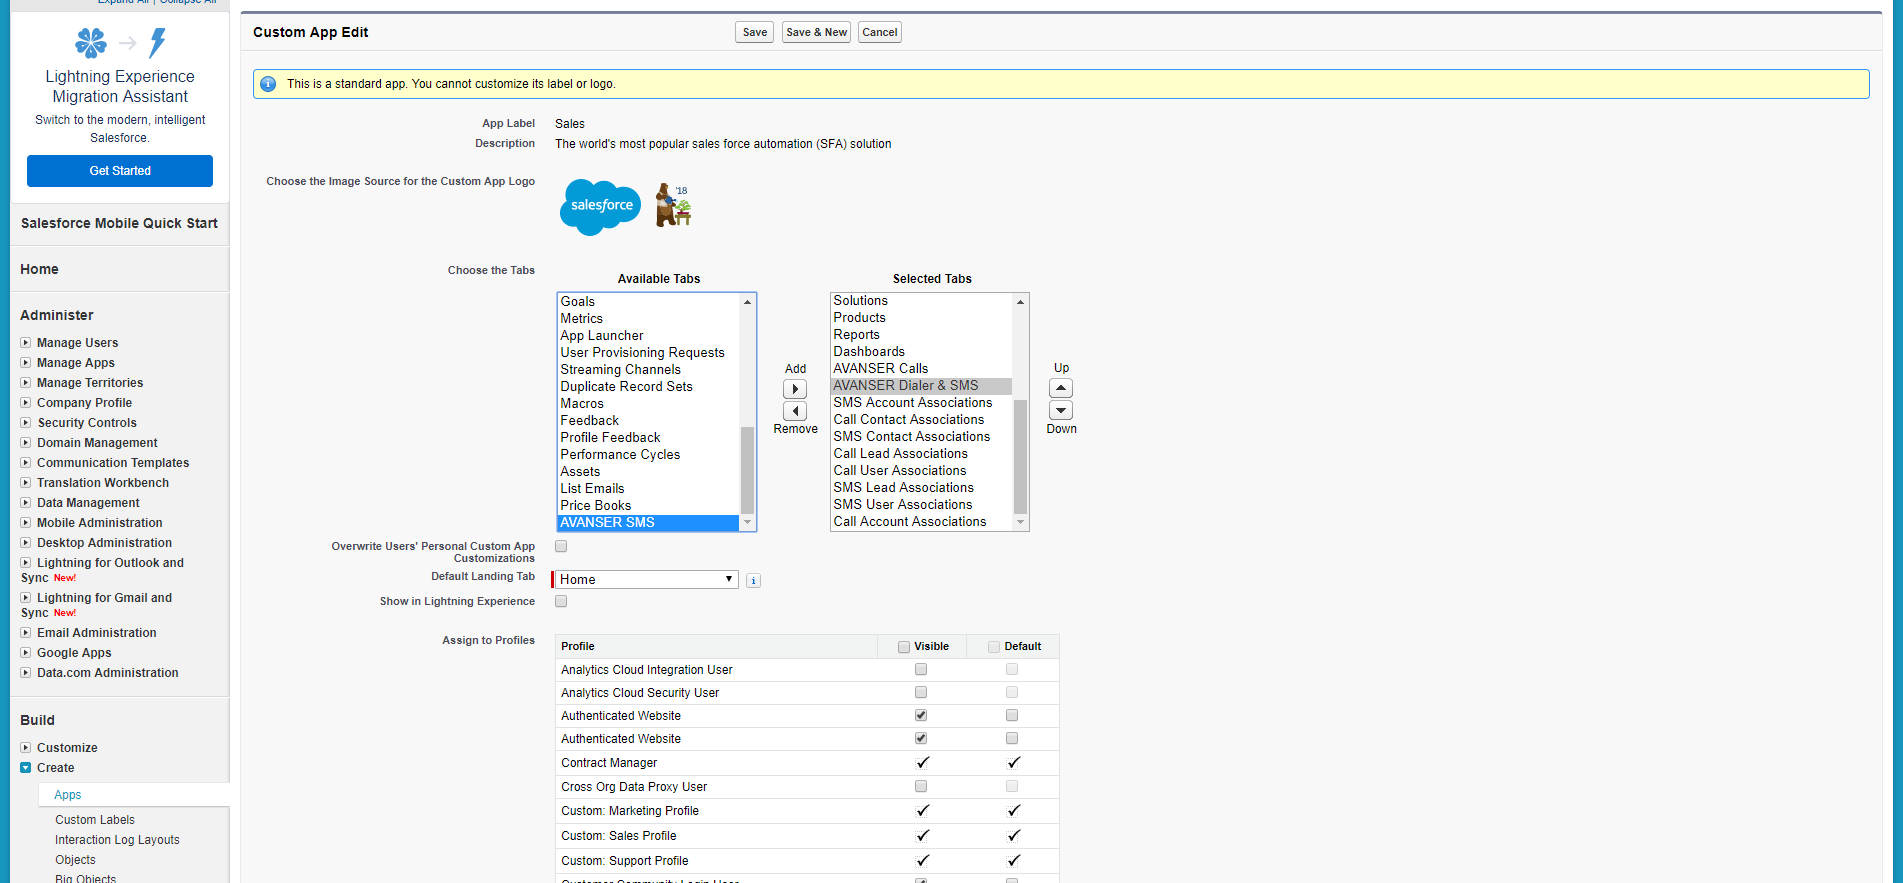The width and height of the screenshot is (1903, 883).
Task: Select AVANSER SMS in Available Tabs
Action: [607, 523]
